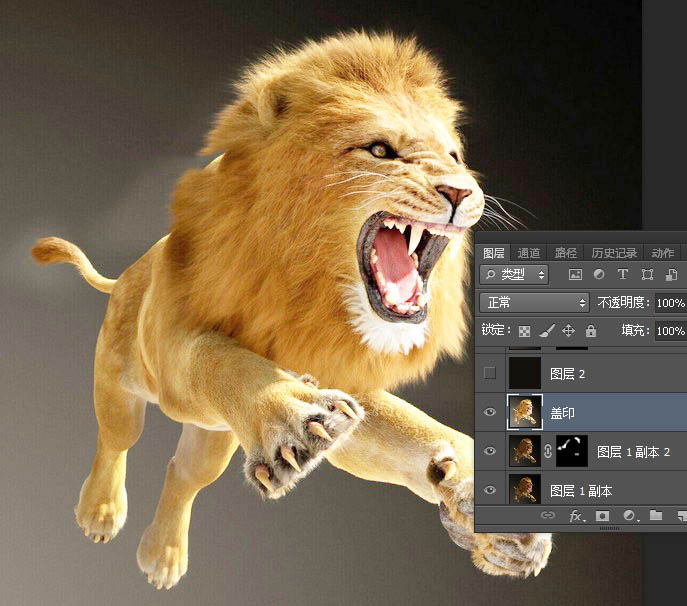Hide the 图层 1 副本 2 layer
Image resolution: width=687 pixels, height=606 pixels.
tap(490, 451)
